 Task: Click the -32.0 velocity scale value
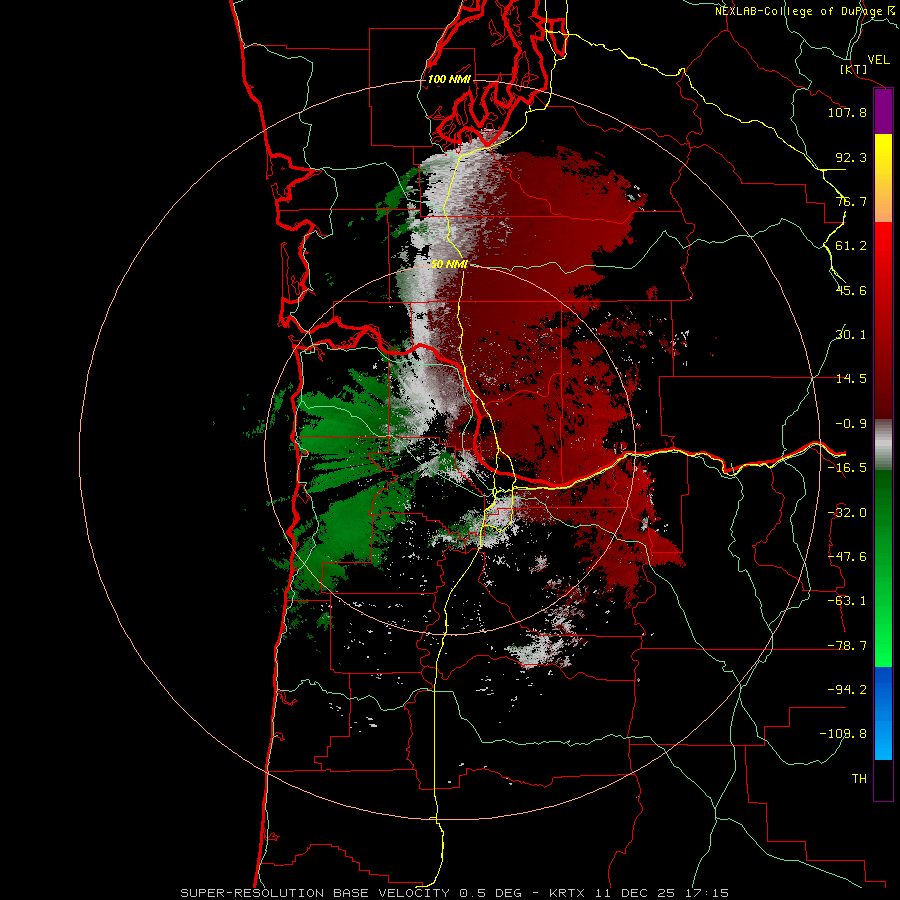tap(847, 513)
